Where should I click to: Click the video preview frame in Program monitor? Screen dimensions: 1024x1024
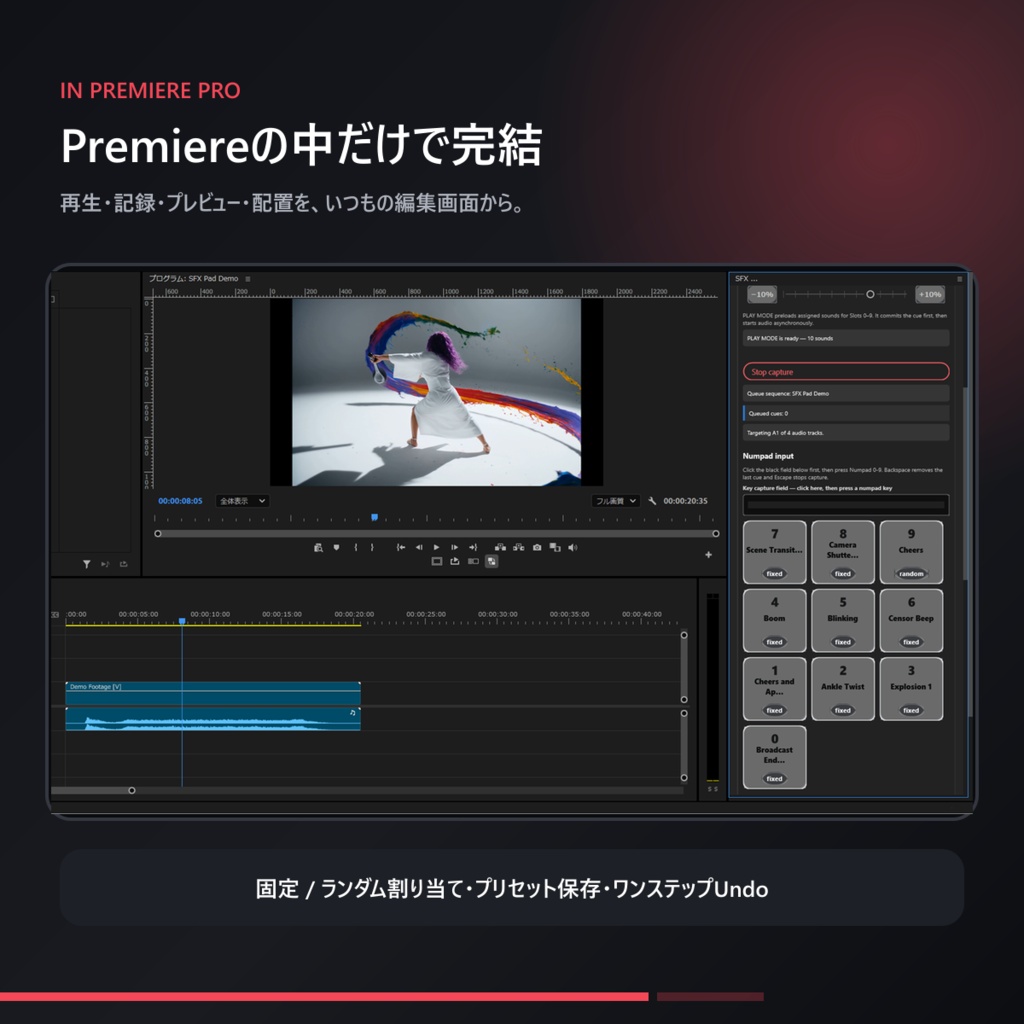(x=436, y=392)
